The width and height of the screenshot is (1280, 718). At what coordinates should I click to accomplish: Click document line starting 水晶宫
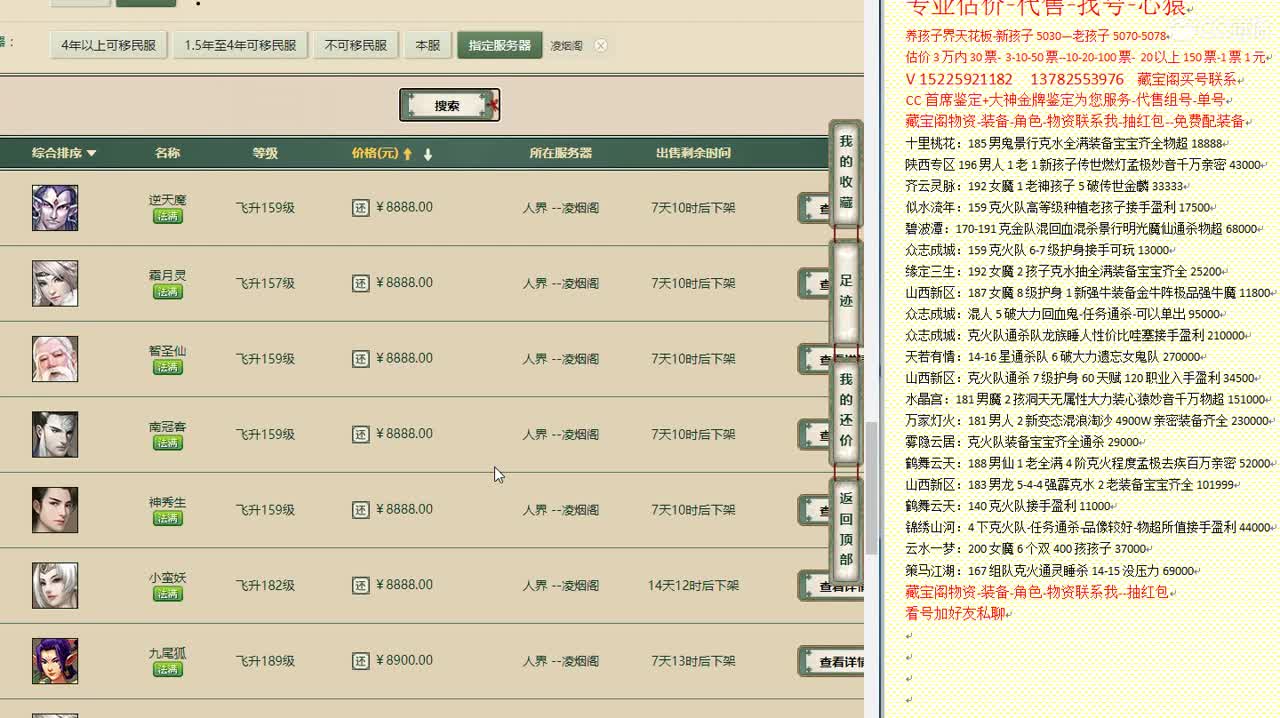(x=1089, y=399)
